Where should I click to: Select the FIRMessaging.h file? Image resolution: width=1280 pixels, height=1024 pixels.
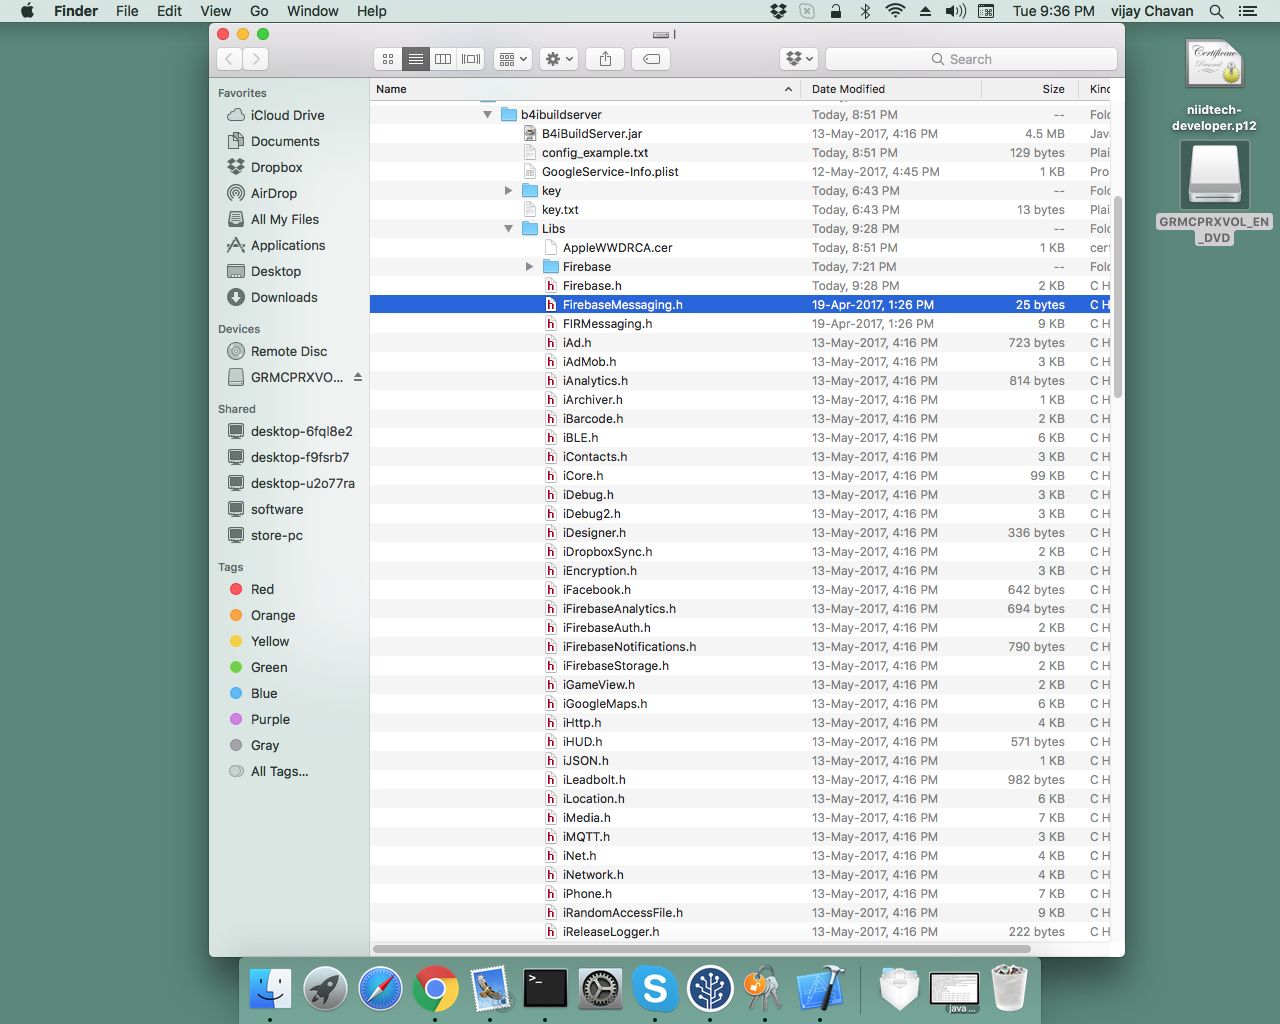pyautogui.click(x=607, y=324)
